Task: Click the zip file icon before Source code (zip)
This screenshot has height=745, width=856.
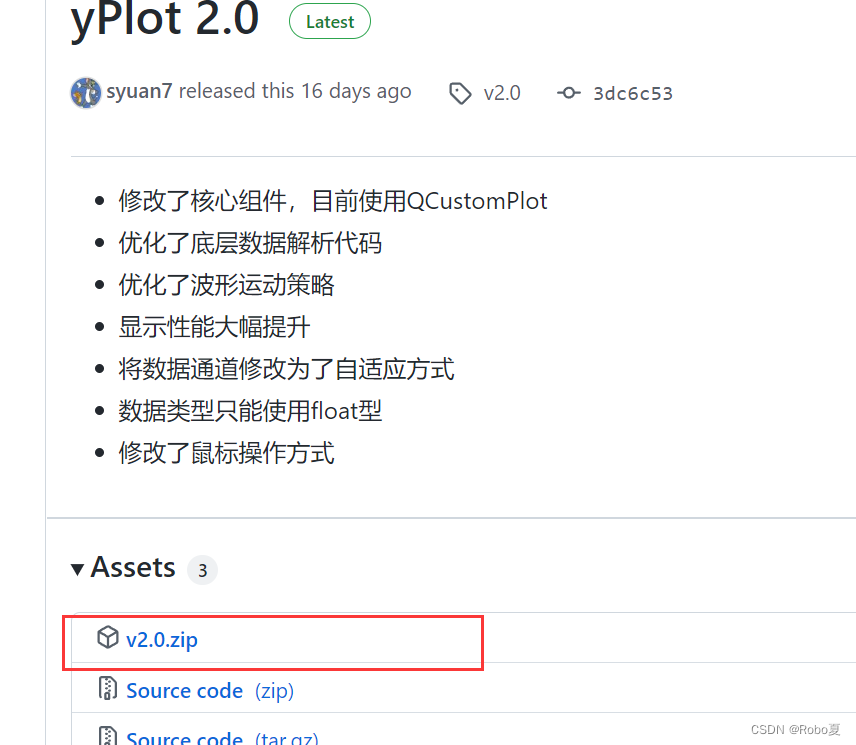Action: tap(108, 690)
